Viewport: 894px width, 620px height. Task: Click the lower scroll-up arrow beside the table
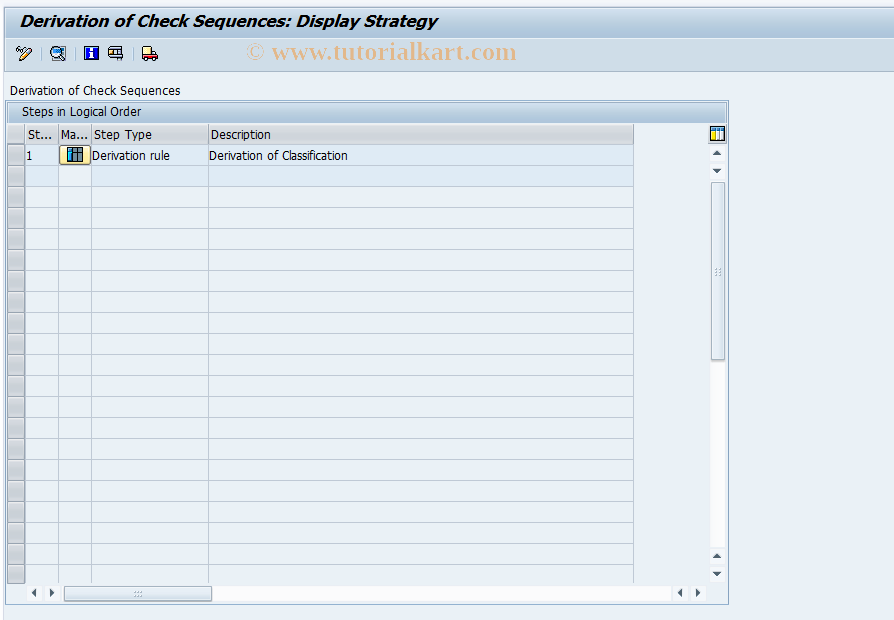(x=717, y=556)
